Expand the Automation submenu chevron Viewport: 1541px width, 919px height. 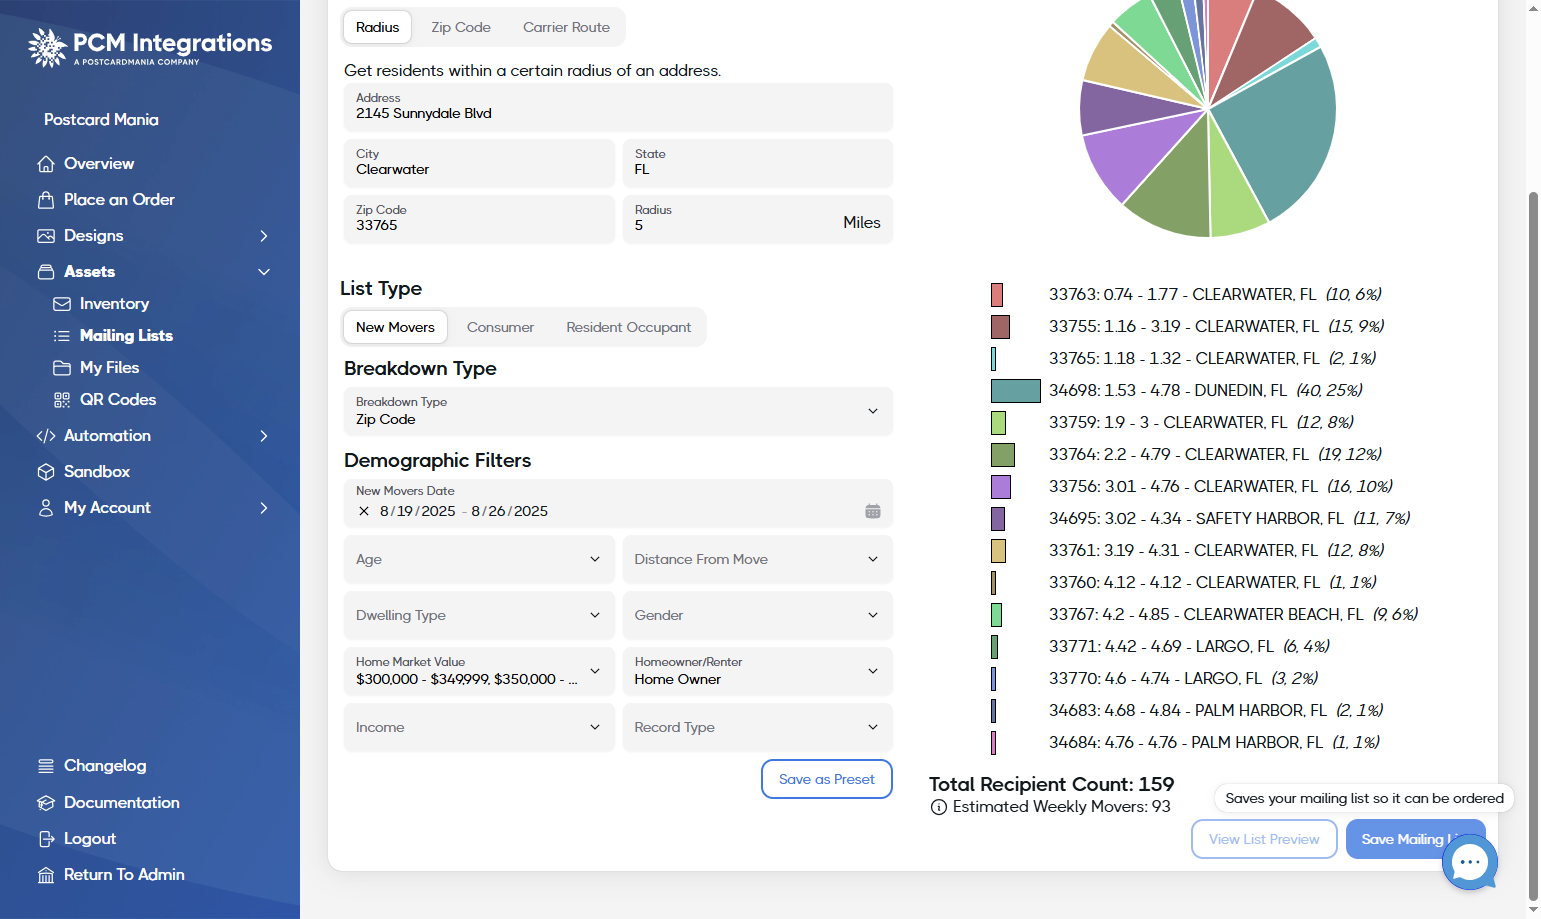[x=264, y=436]
